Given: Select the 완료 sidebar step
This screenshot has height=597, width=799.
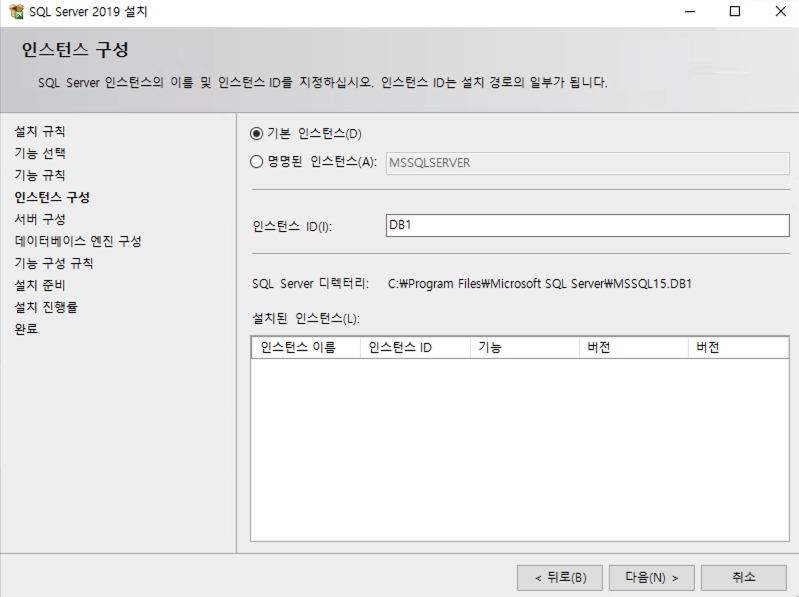Looking at the screenshot, I should click(x=26, y=329).
